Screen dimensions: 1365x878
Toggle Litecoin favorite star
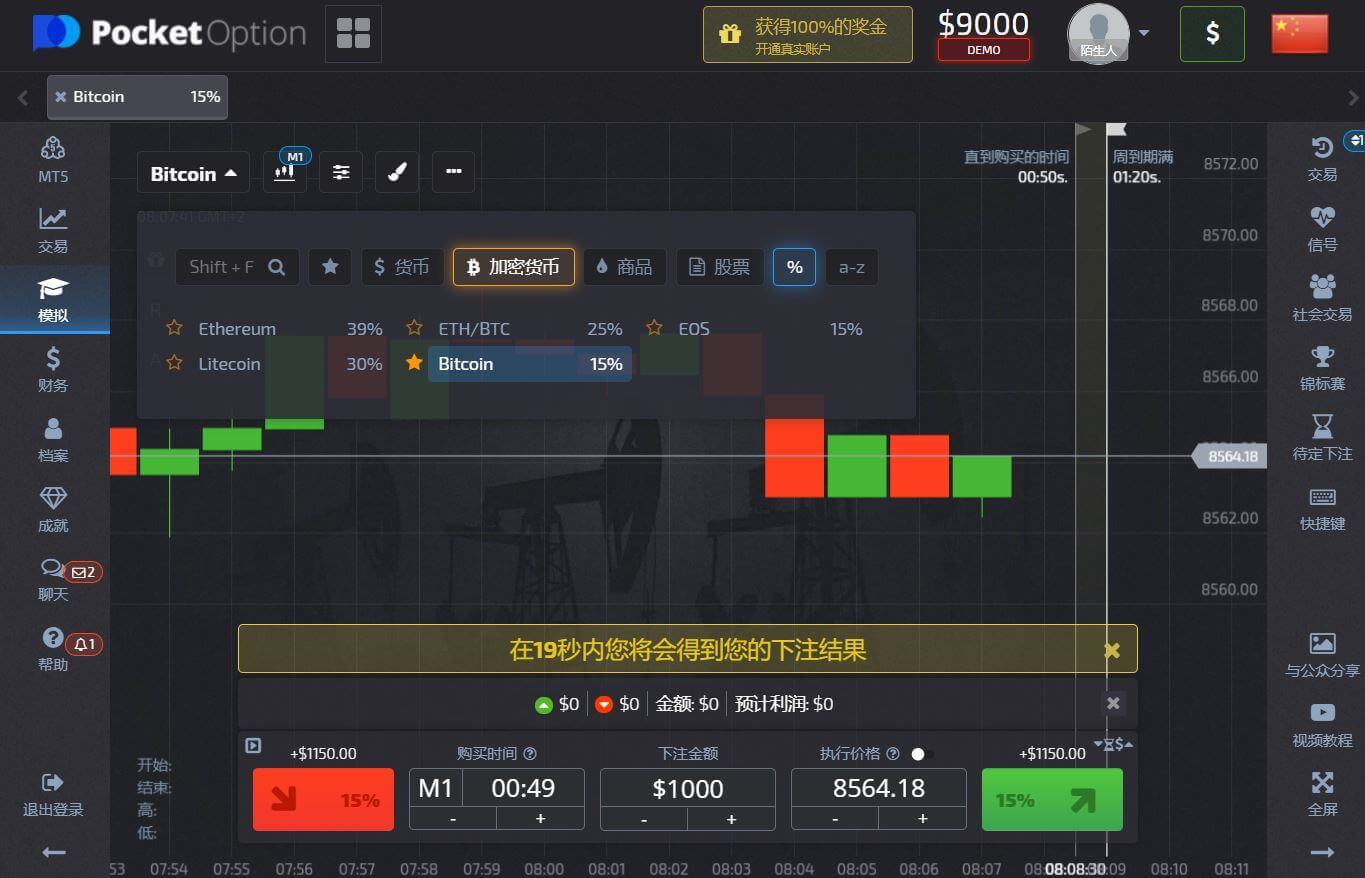pyautogui.click(x=174, y=363)
